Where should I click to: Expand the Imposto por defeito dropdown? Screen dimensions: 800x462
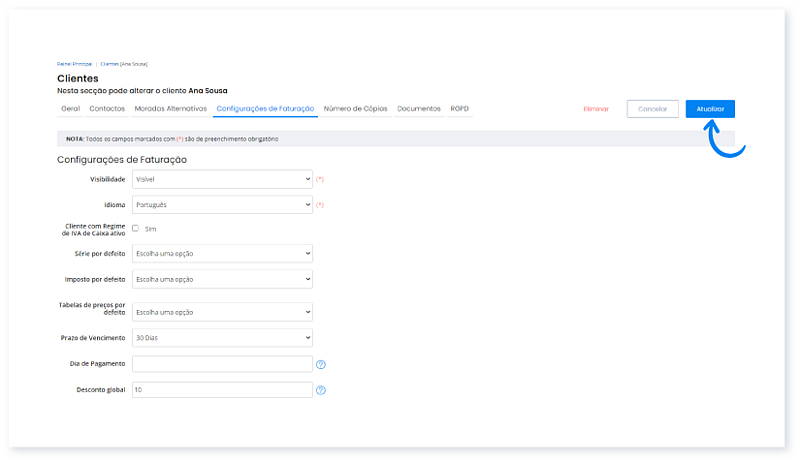222,278
